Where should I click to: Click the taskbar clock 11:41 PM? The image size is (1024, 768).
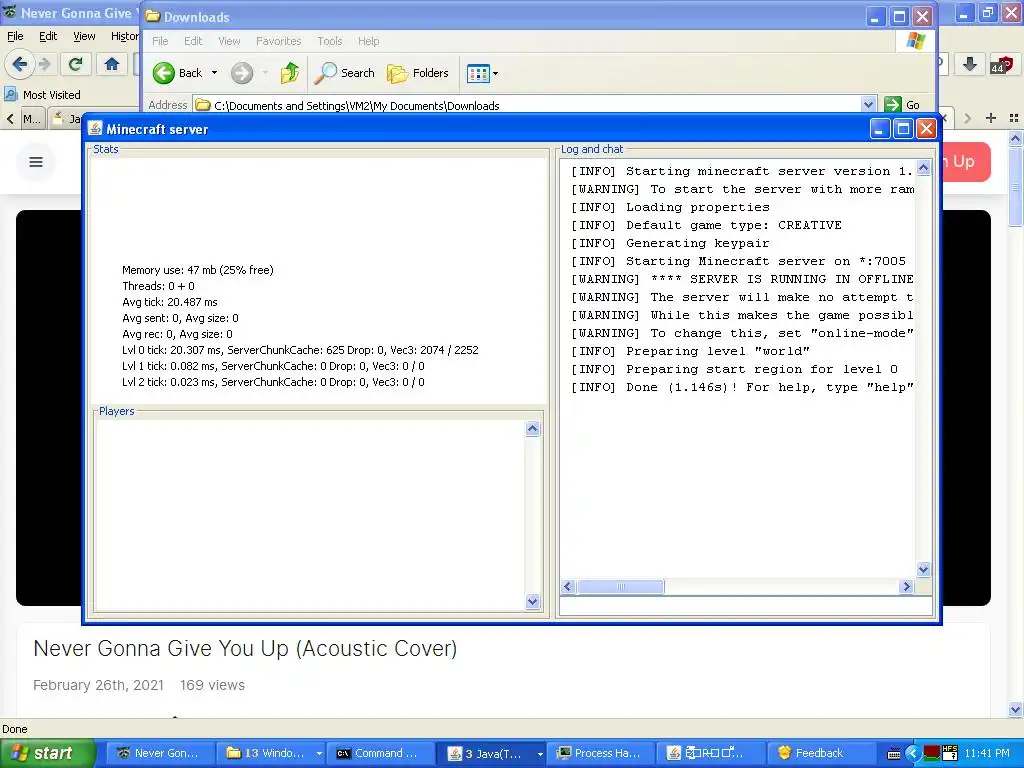click(x=987, y=754)
